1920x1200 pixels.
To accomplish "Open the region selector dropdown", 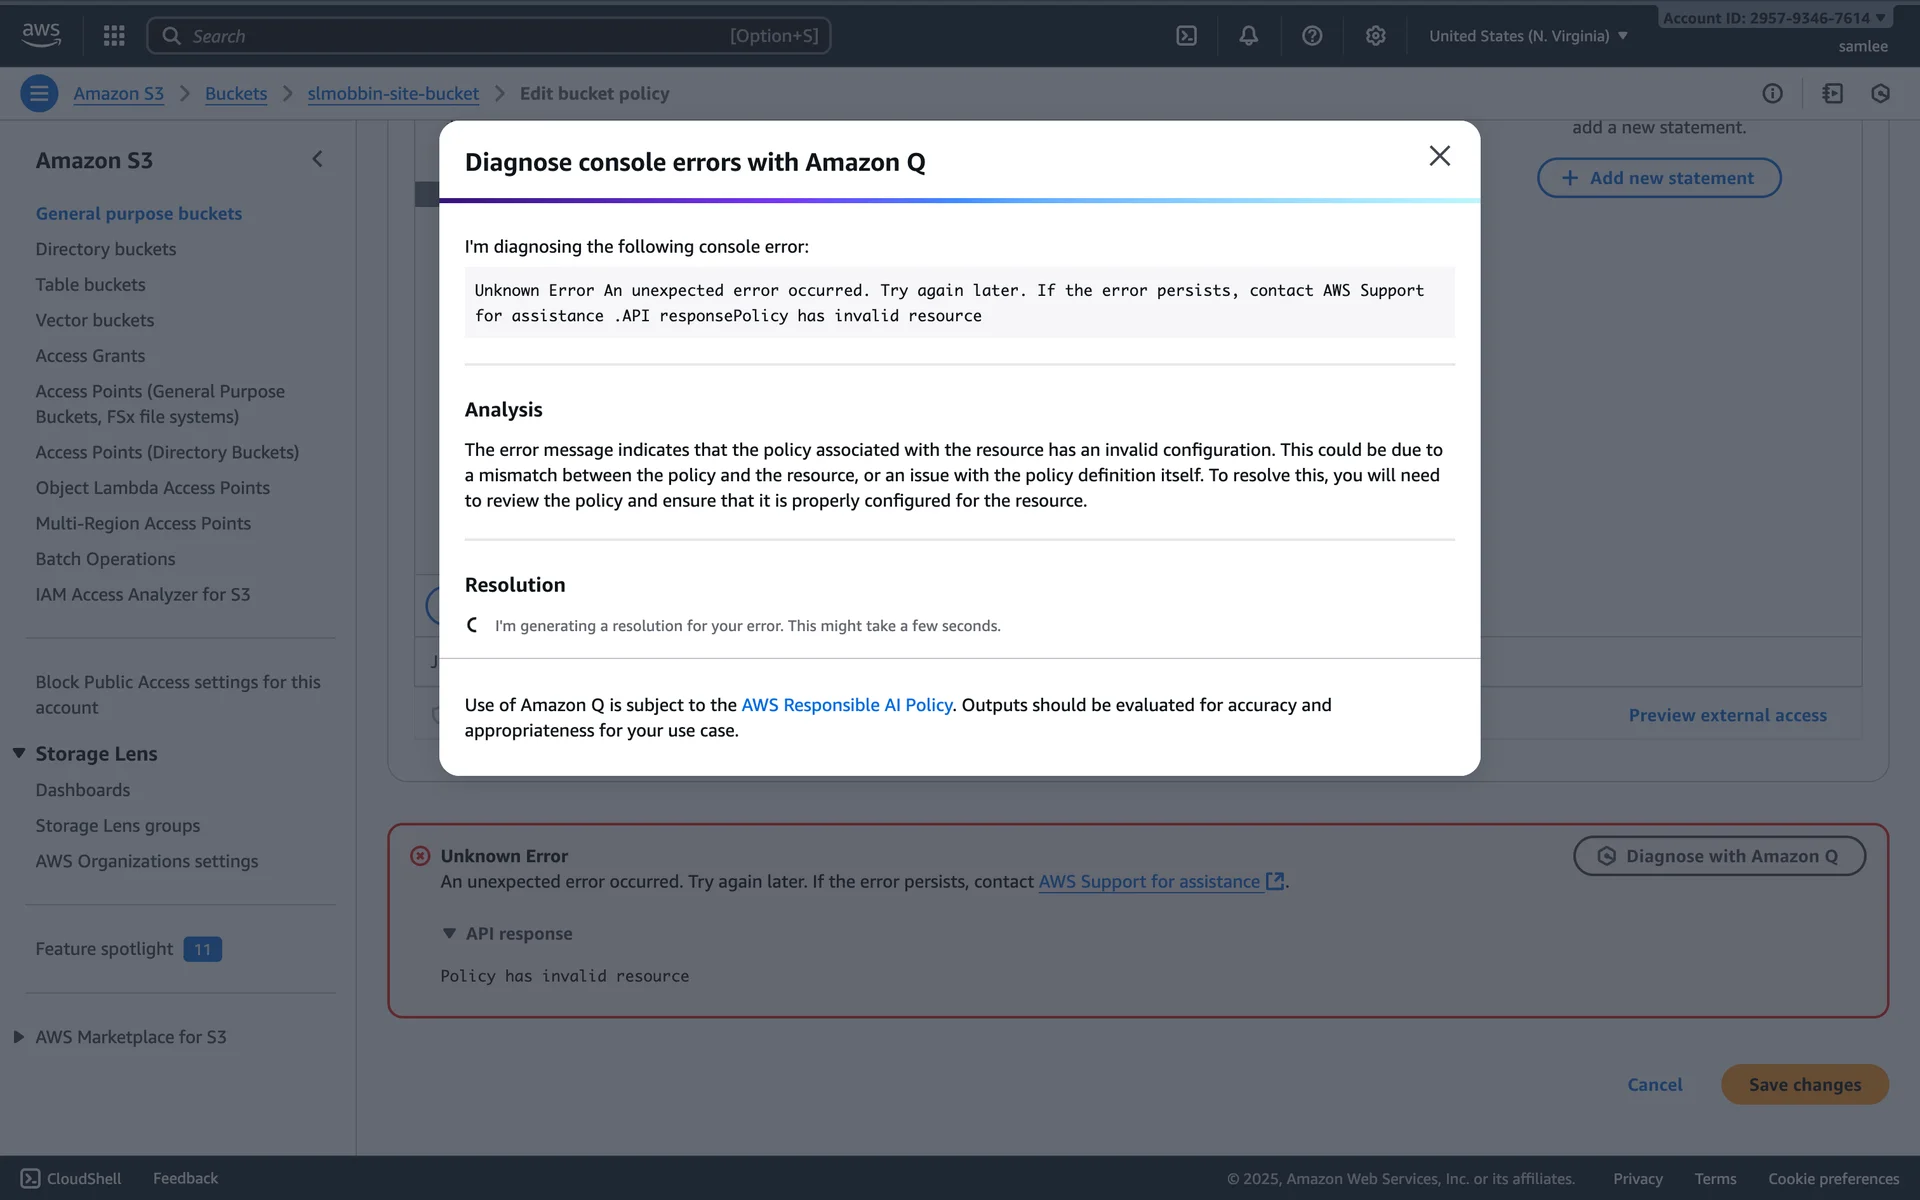I will [x=1528, y=36].
